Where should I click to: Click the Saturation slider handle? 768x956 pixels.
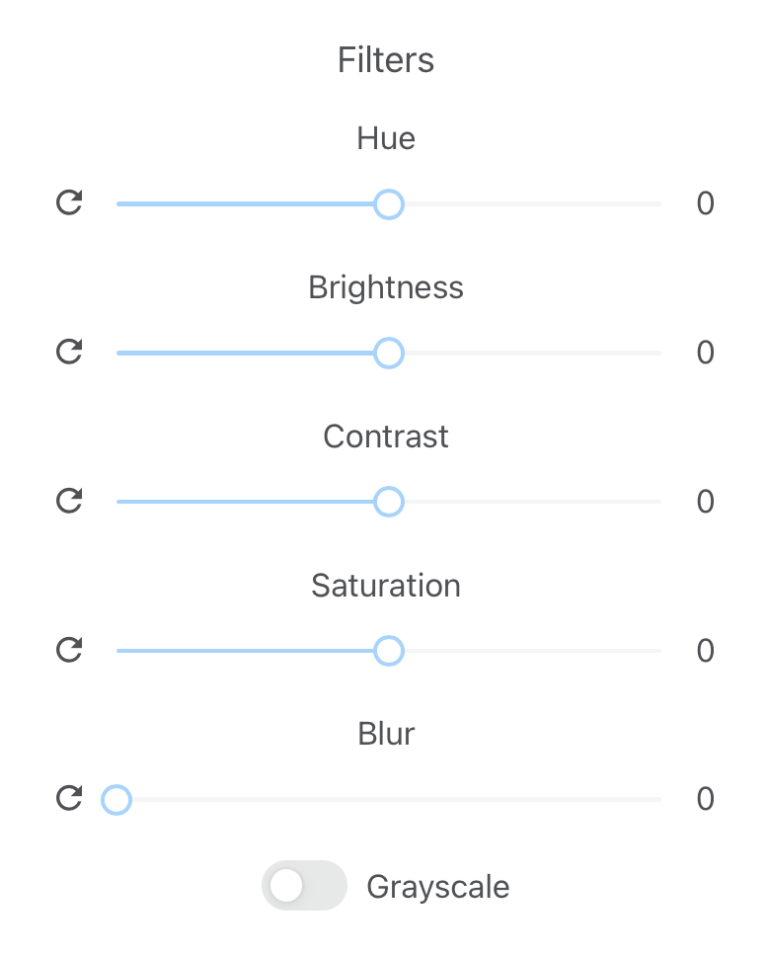pyautogui.click(x=388, y=651)
